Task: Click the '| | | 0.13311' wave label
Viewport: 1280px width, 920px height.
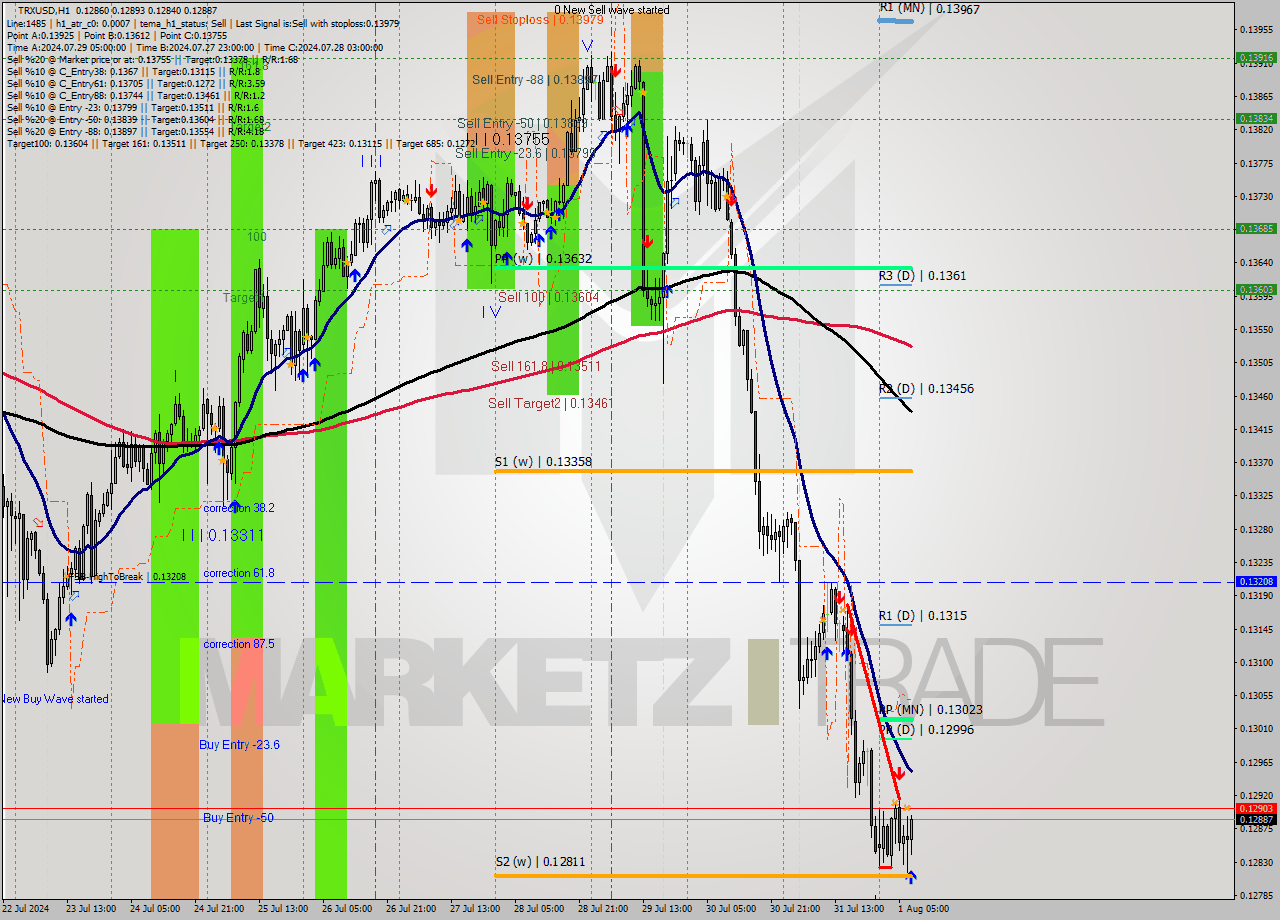Action: click(223, 536)
